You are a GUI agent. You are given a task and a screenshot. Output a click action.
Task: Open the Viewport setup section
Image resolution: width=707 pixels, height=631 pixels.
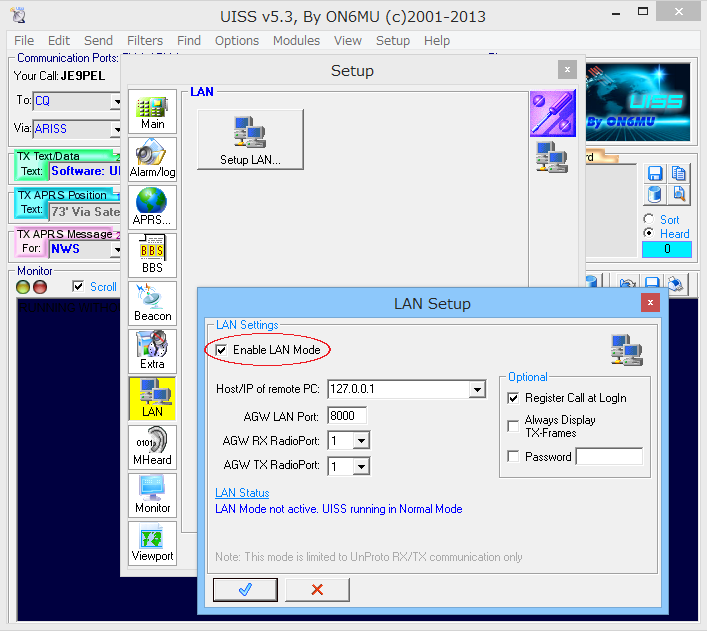152,543
